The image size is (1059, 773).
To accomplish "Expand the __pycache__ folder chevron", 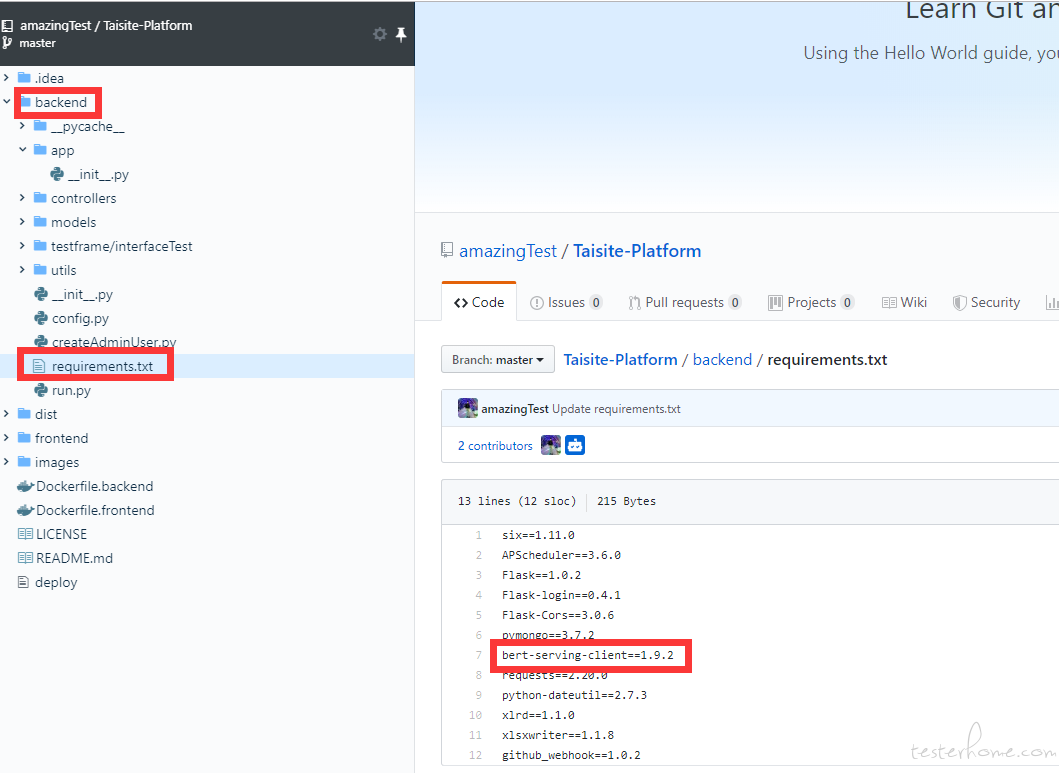I will point(22,126).
